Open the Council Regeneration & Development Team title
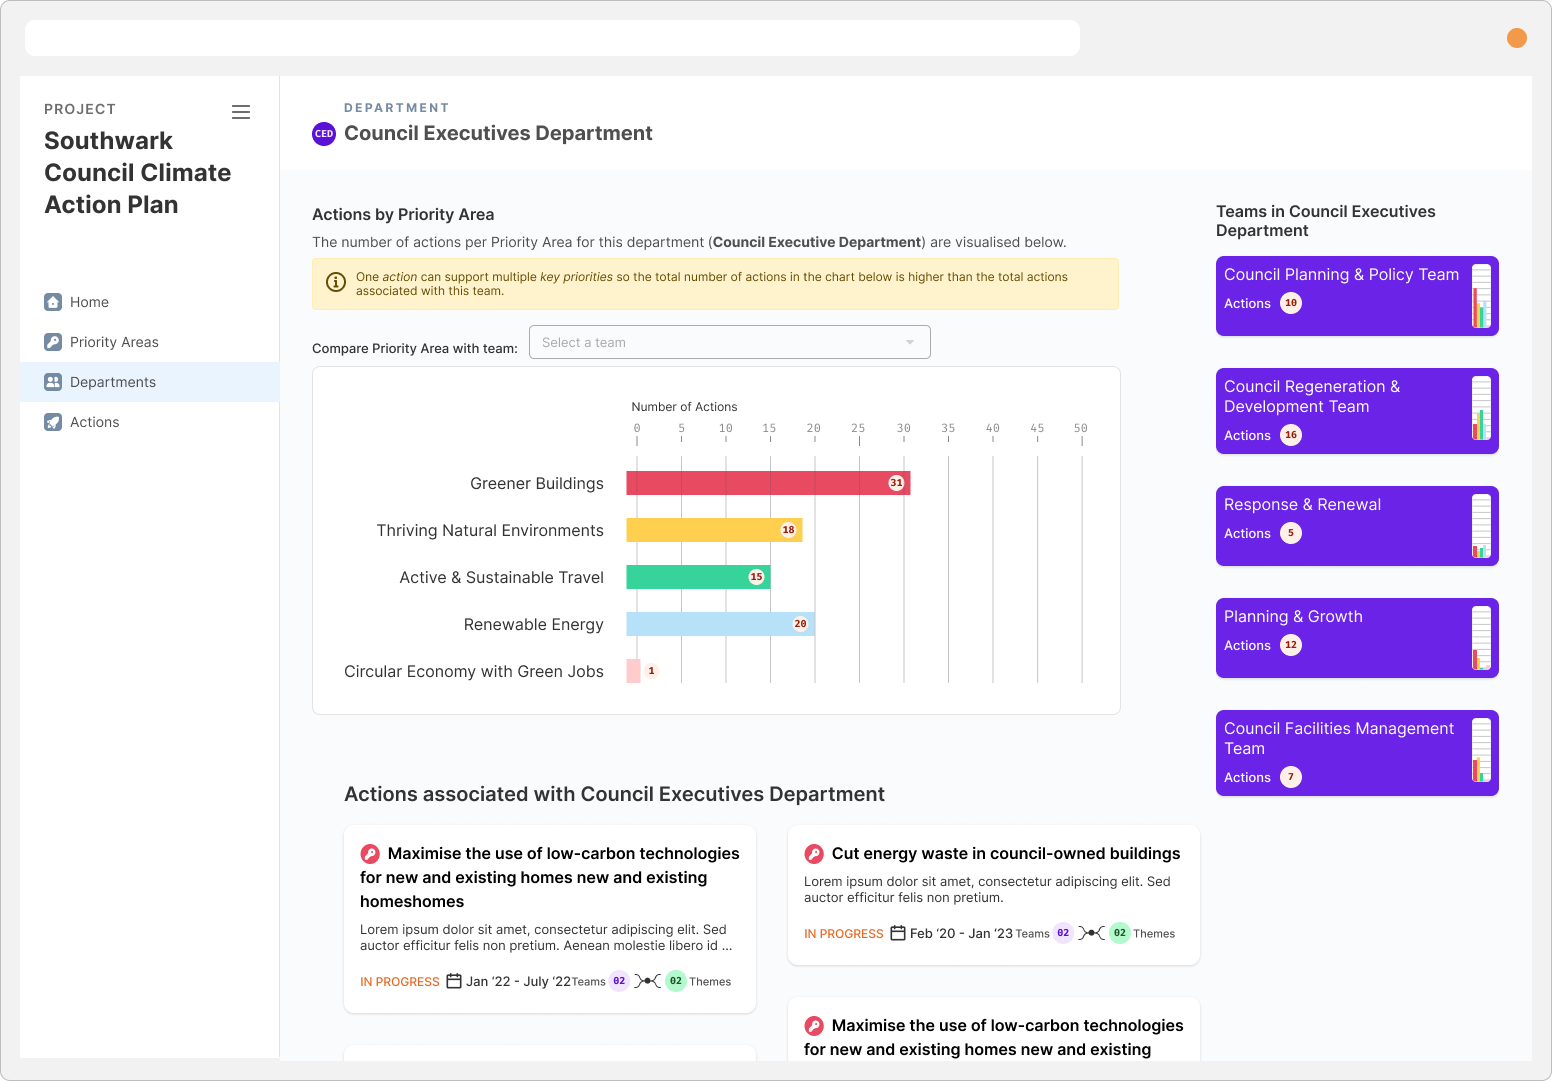The height and width of the screenshot is (1081, 1552). [x=1312, y=397]
